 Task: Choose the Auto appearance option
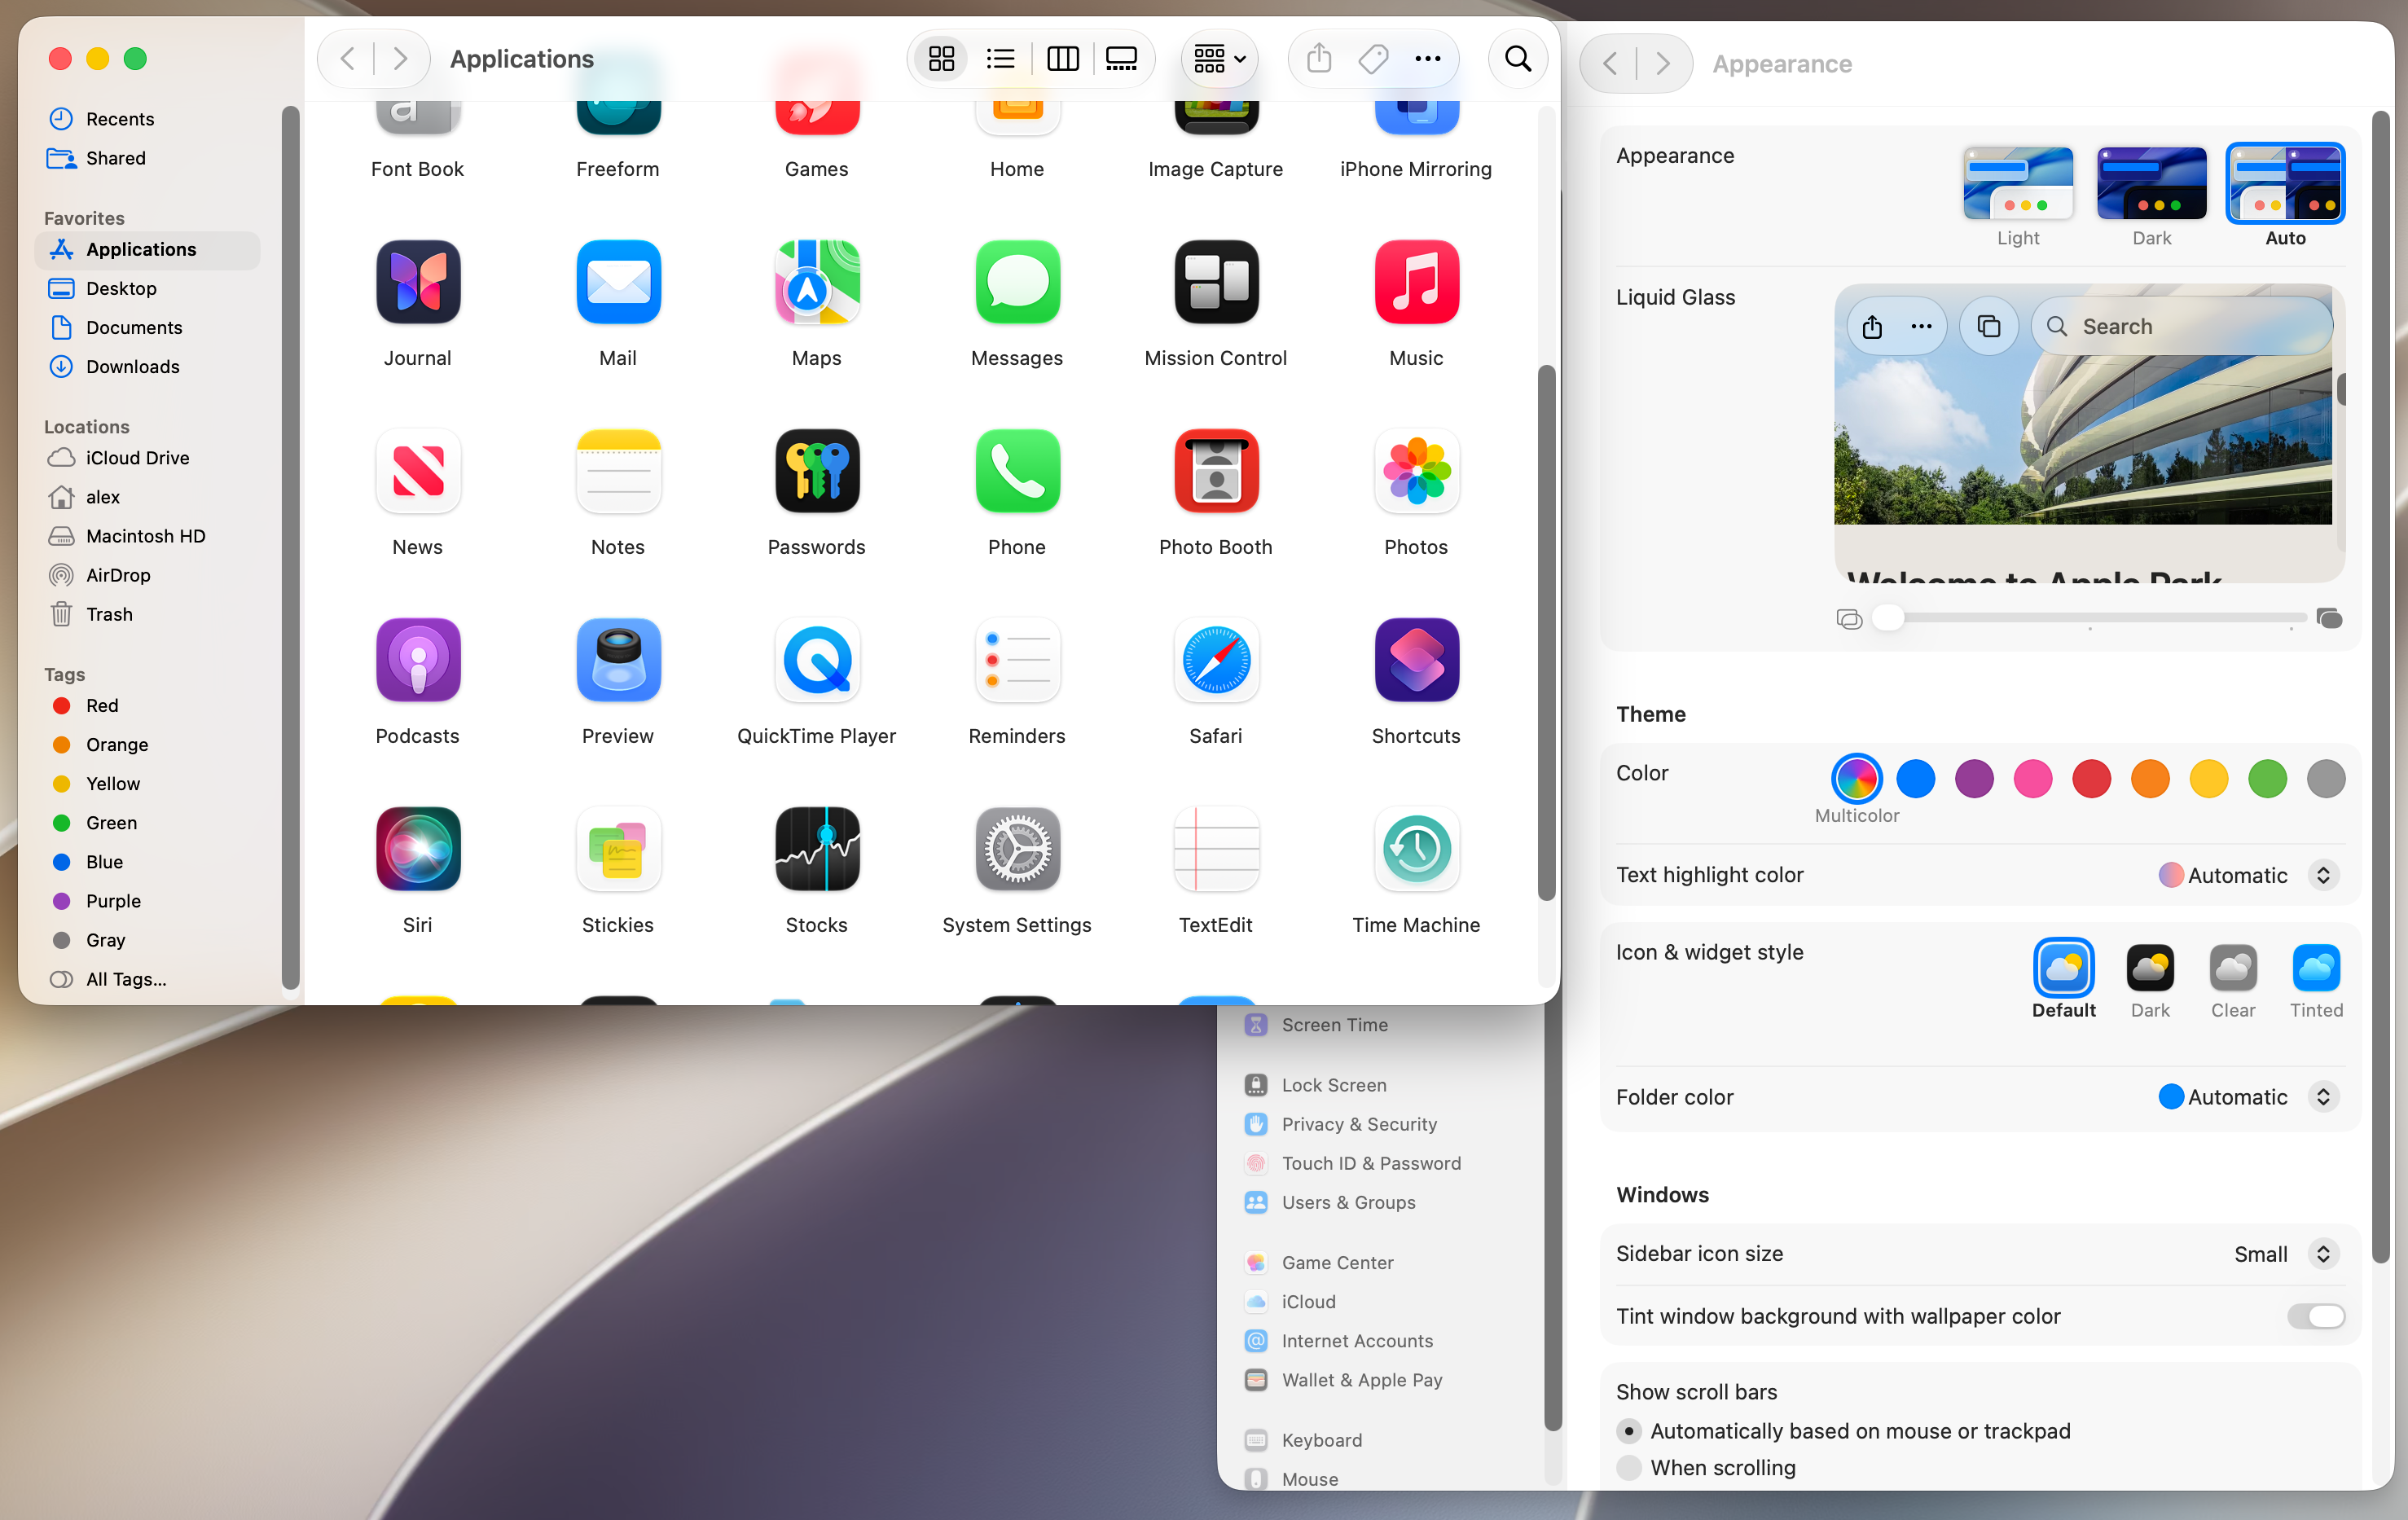pyautogui.click(x=2285, y=184)
